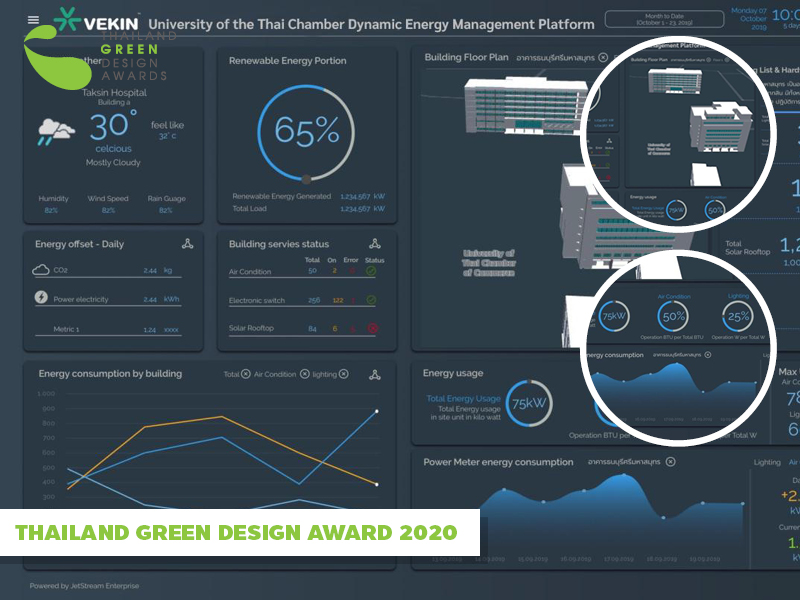Remove the Total series filter
Viewport: 800px width, 600px height.
[x=246, y=374]
